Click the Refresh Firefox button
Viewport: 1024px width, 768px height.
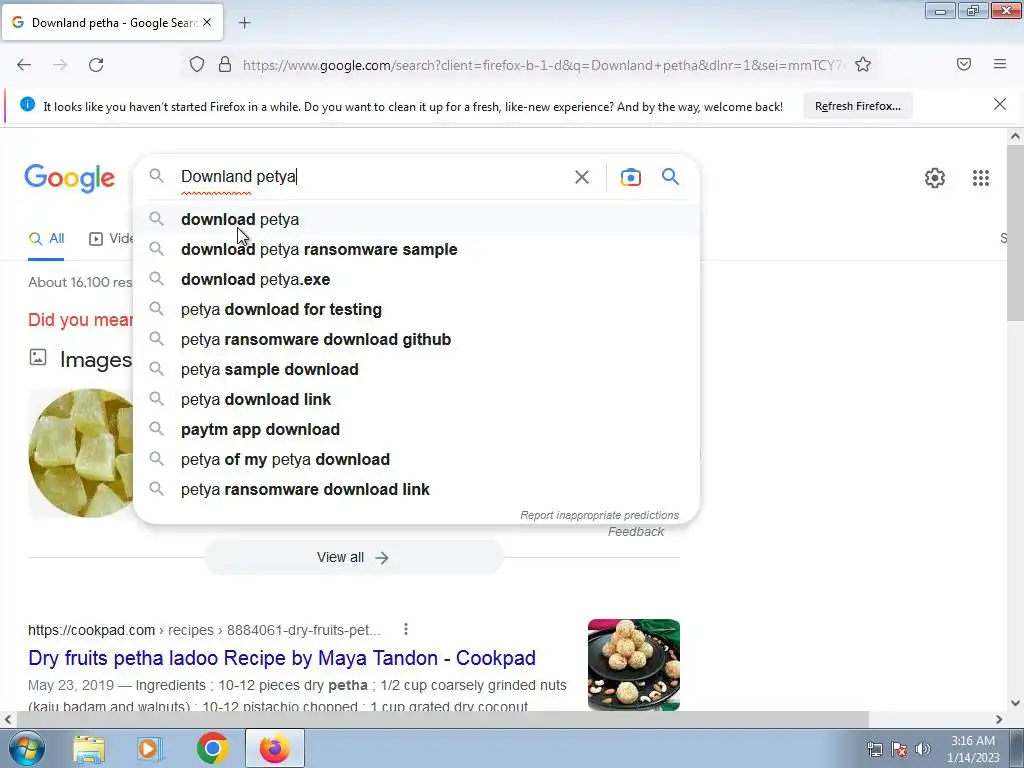pos(857,106)
